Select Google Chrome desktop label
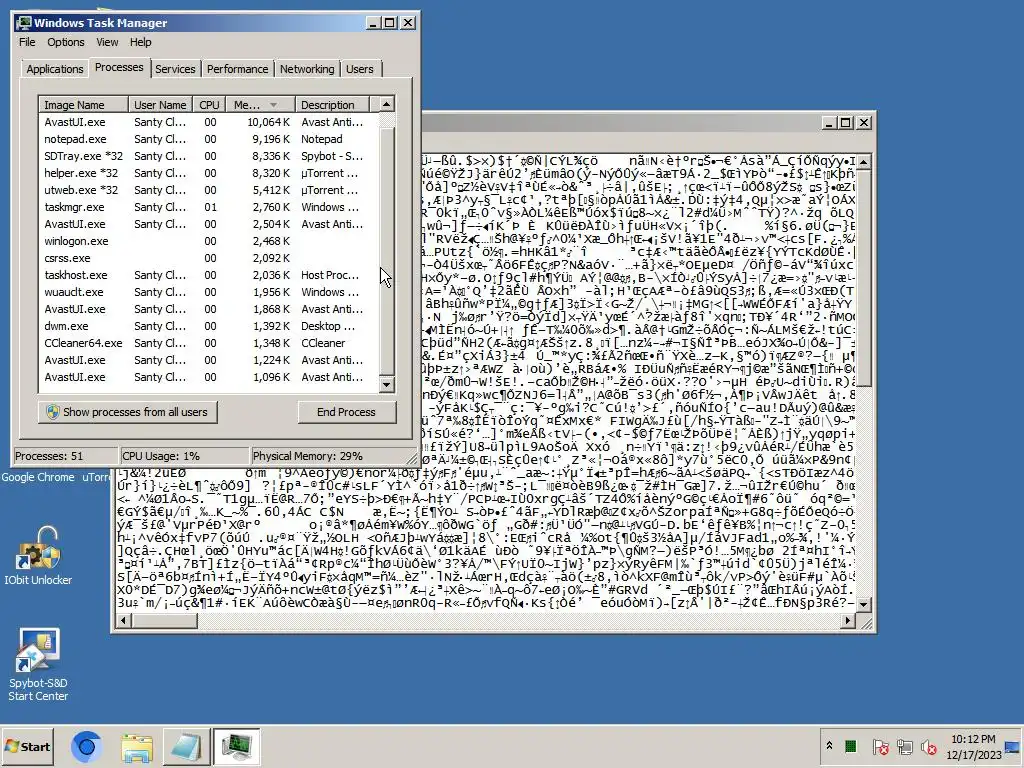 pyautogui.click(x=38, y=477)
